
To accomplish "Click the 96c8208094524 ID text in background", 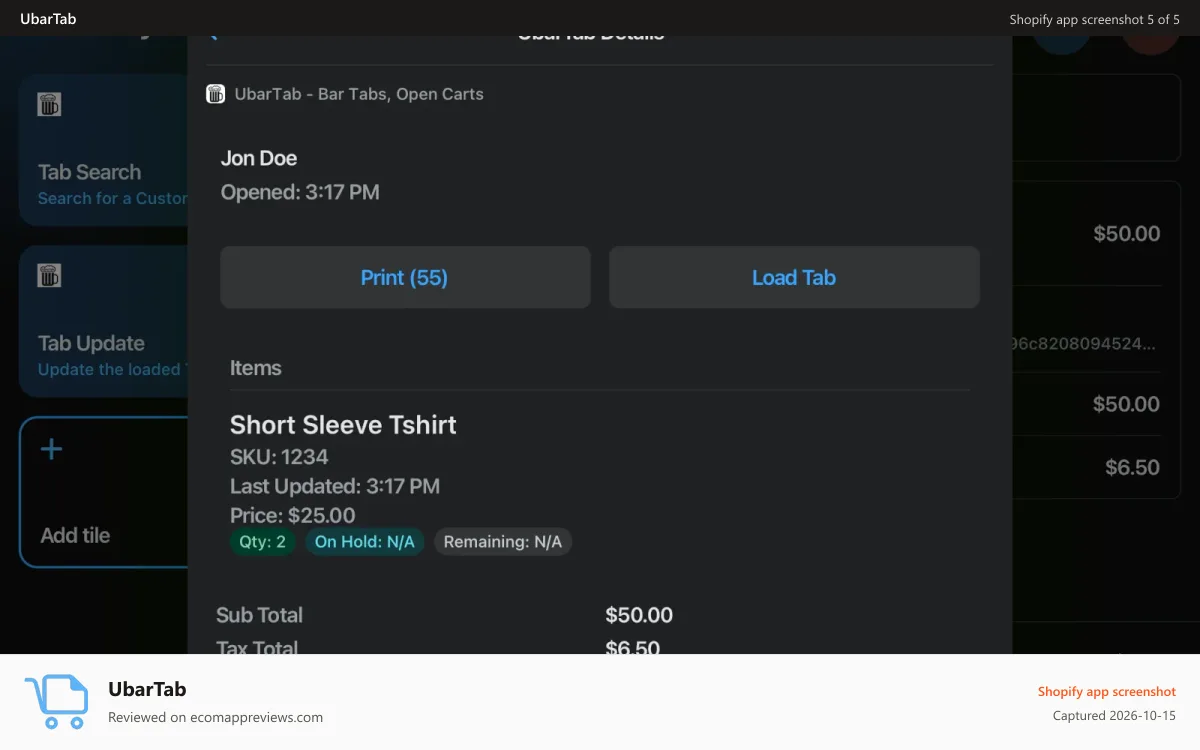I will tap(1084, 344).
